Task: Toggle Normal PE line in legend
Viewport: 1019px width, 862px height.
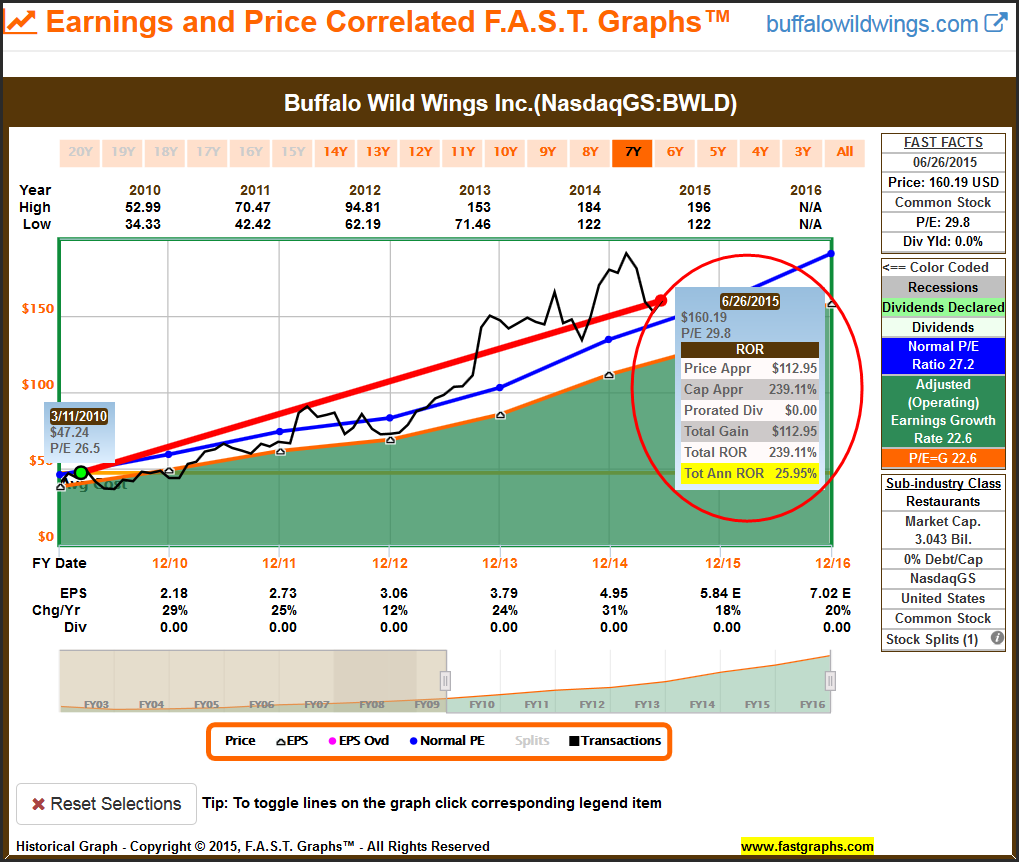Action: pos(447,741)
